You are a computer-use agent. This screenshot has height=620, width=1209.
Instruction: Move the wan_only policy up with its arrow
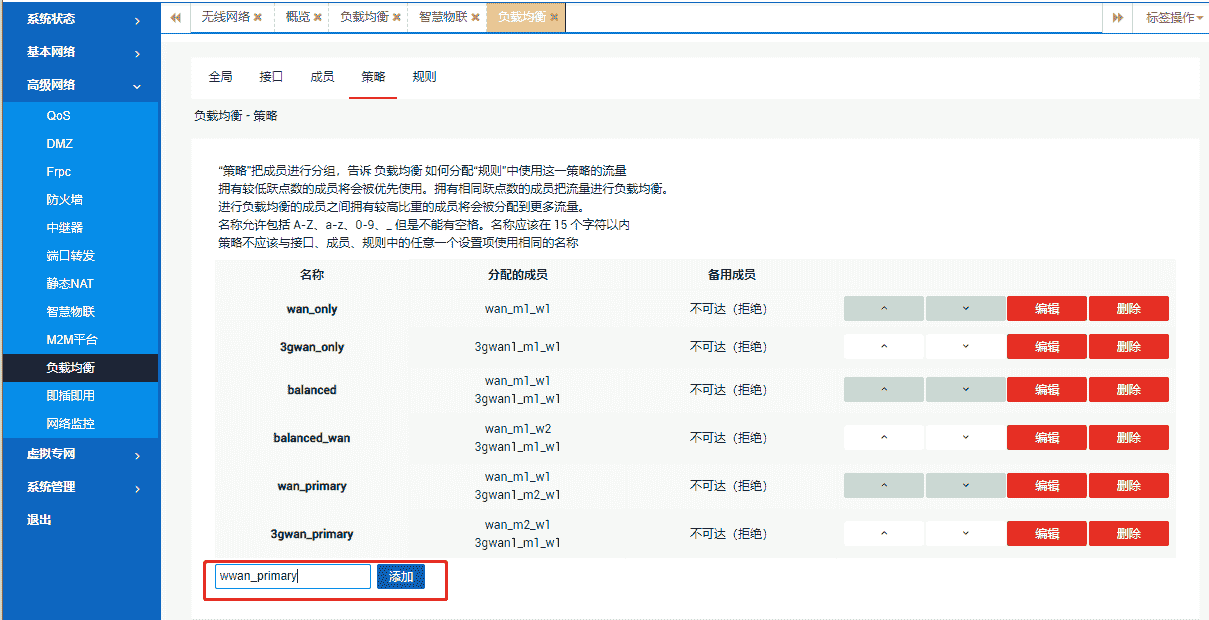coord(885,308)
